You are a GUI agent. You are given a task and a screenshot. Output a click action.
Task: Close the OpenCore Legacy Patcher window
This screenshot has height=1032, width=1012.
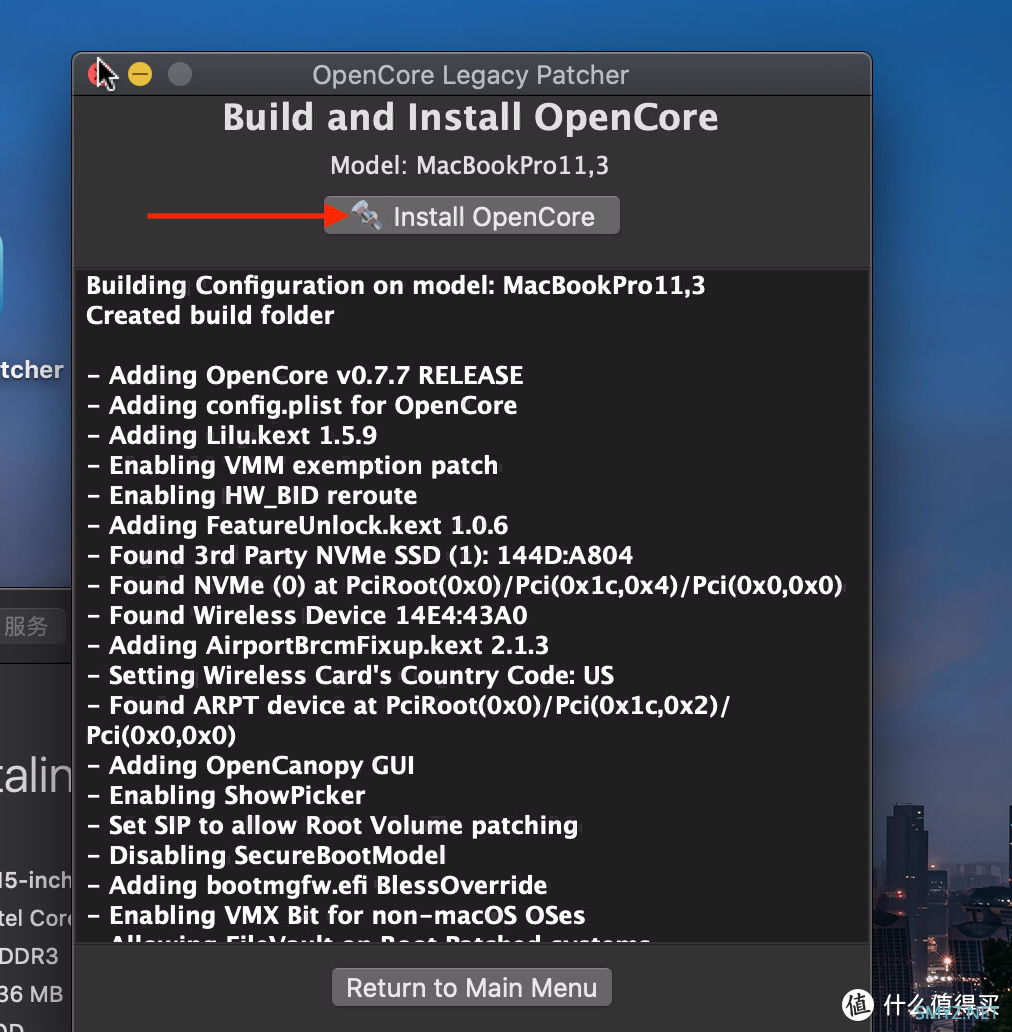(x=100, y=74)
